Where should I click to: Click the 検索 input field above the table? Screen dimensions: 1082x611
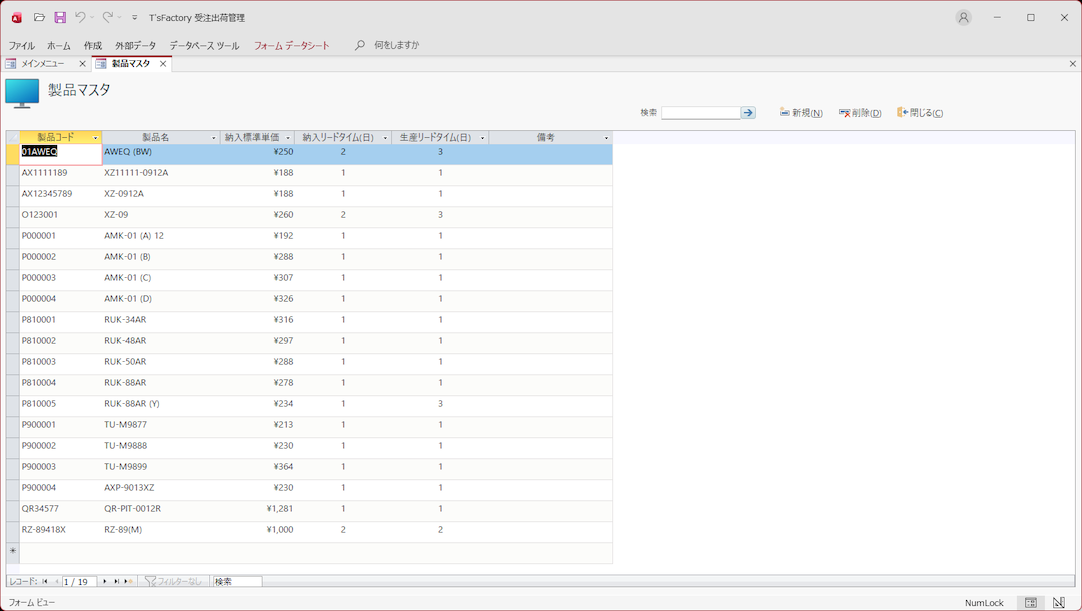point(700,113)
